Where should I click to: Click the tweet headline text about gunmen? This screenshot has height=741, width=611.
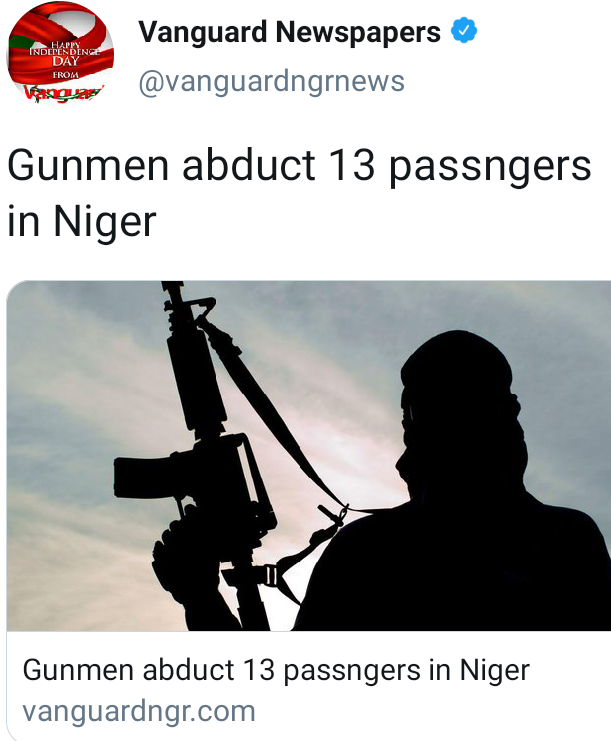click(x=299, y=193)
